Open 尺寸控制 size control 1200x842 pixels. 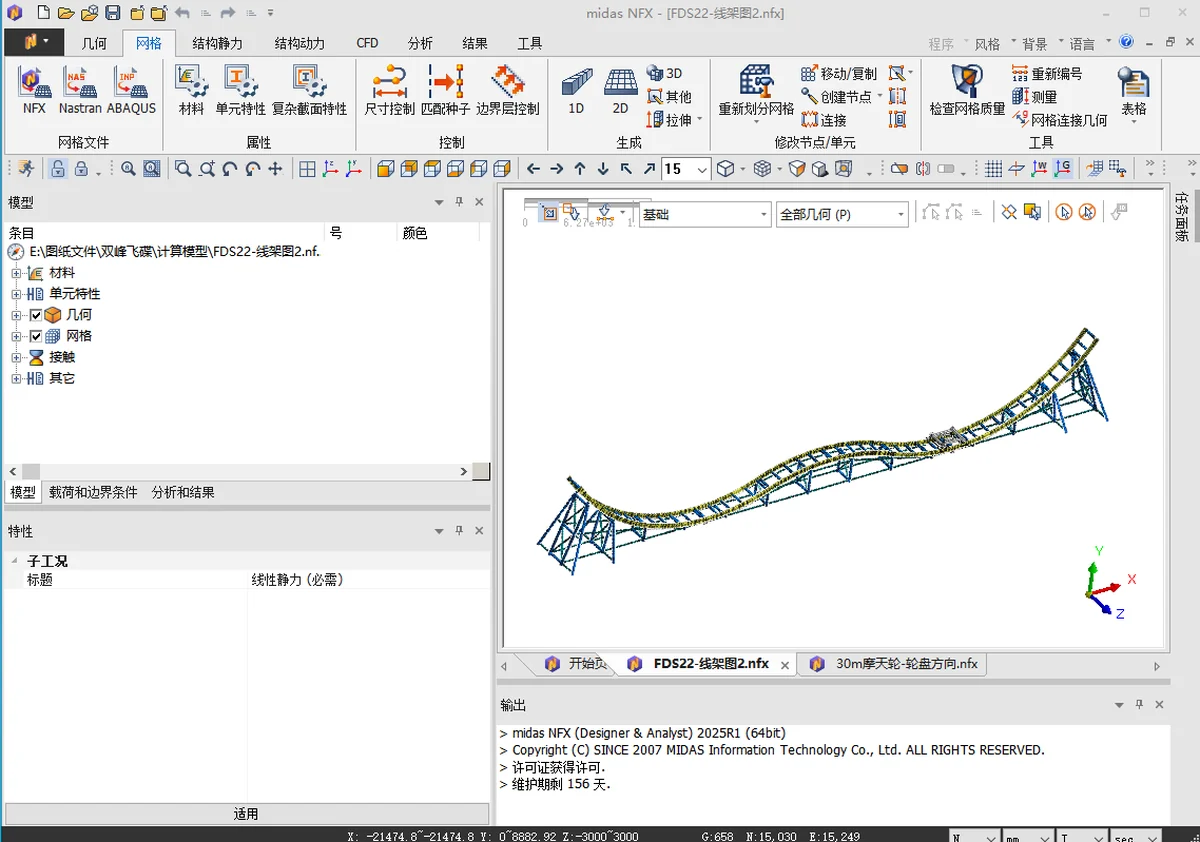click(389, 90)
